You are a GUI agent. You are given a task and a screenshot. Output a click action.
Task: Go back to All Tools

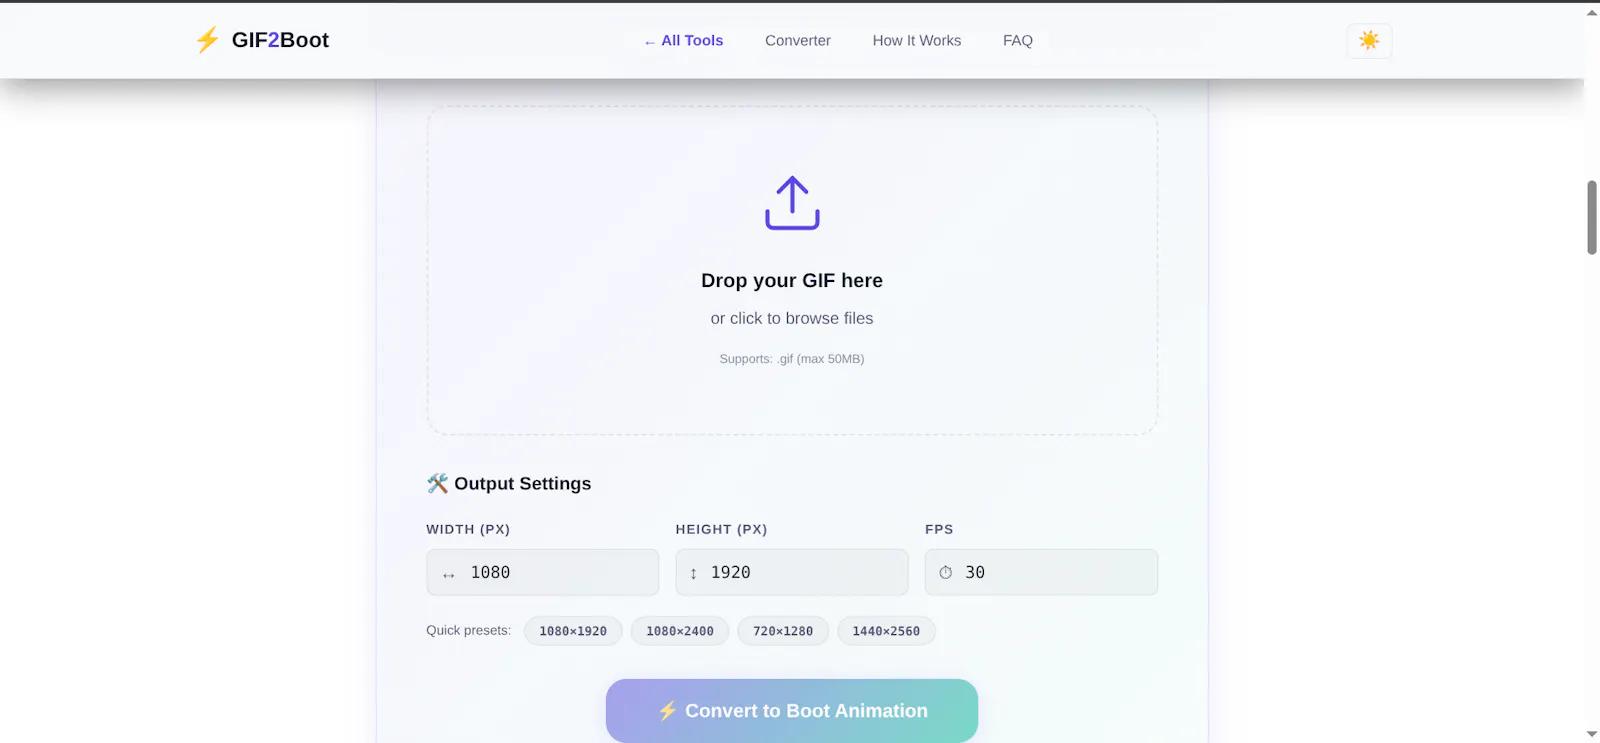(x=684, y=41)
